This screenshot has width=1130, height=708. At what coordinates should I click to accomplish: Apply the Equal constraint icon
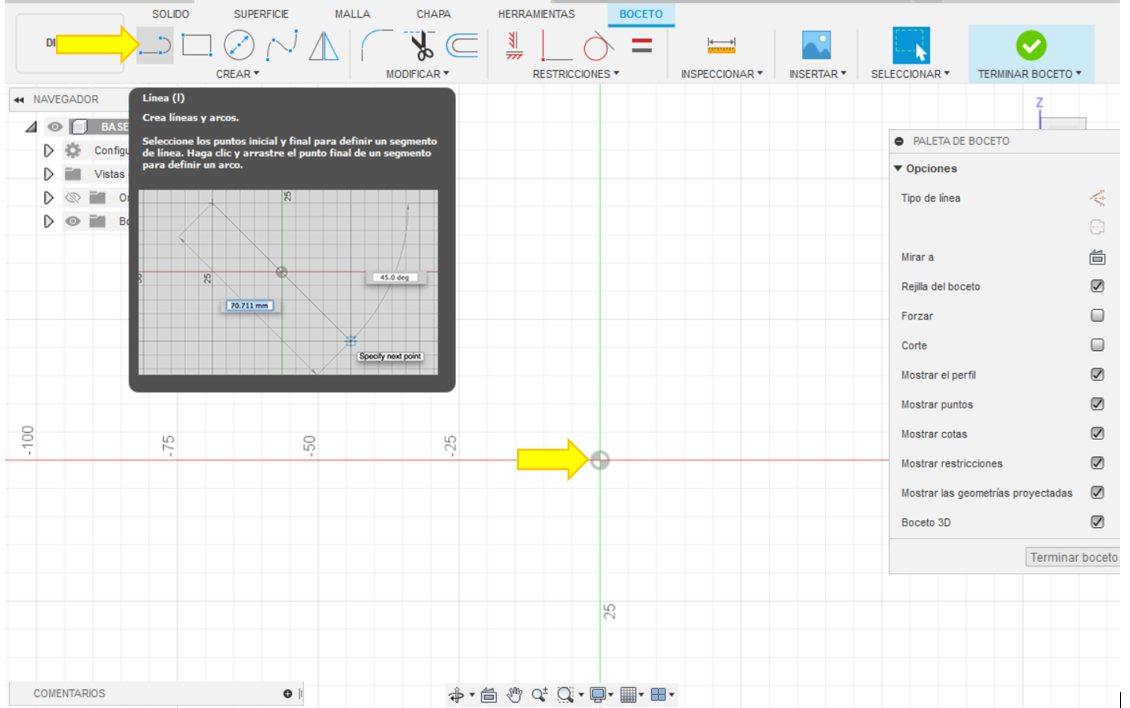pyautogui.click(x=641, y=45)
